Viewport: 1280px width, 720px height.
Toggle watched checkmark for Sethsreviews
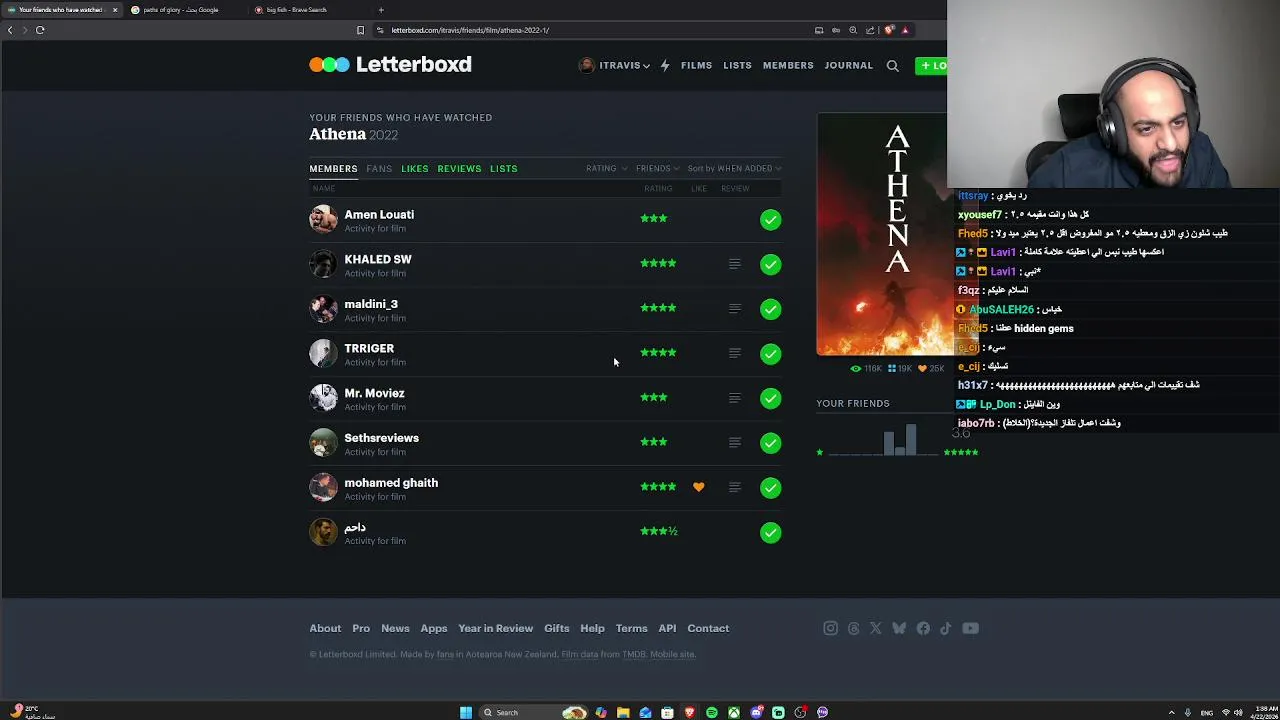tap(770, 442)
